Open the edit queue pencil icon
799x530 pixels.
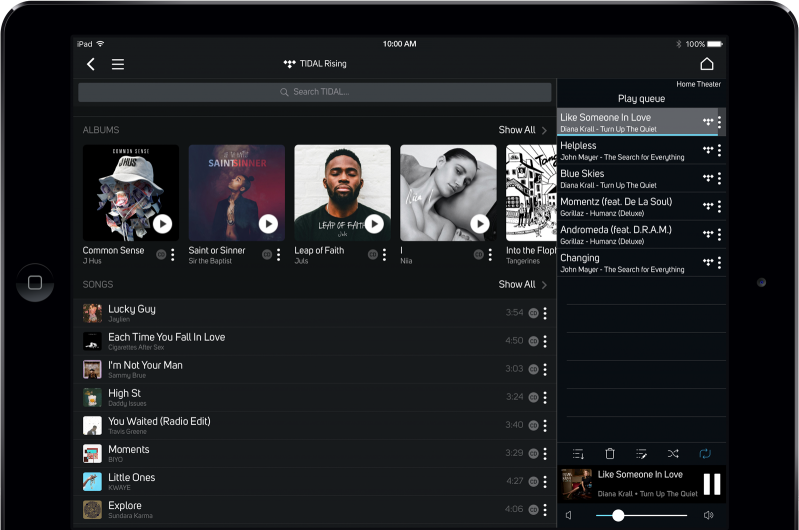point(641,454)
